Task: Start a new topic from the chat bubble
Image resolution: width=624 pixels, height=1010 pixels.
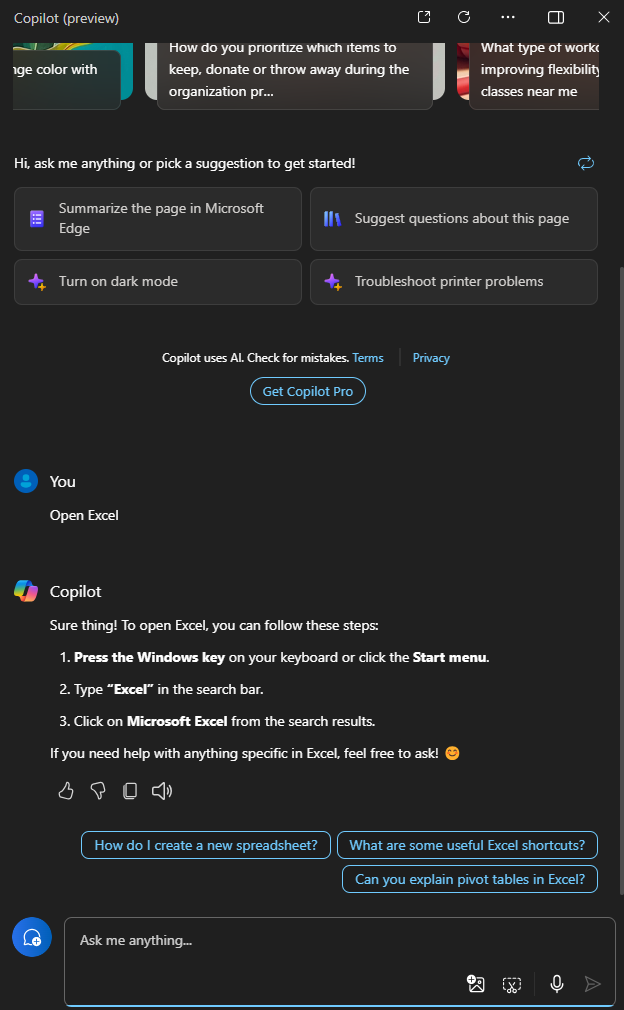Action: tap(31, 937)
